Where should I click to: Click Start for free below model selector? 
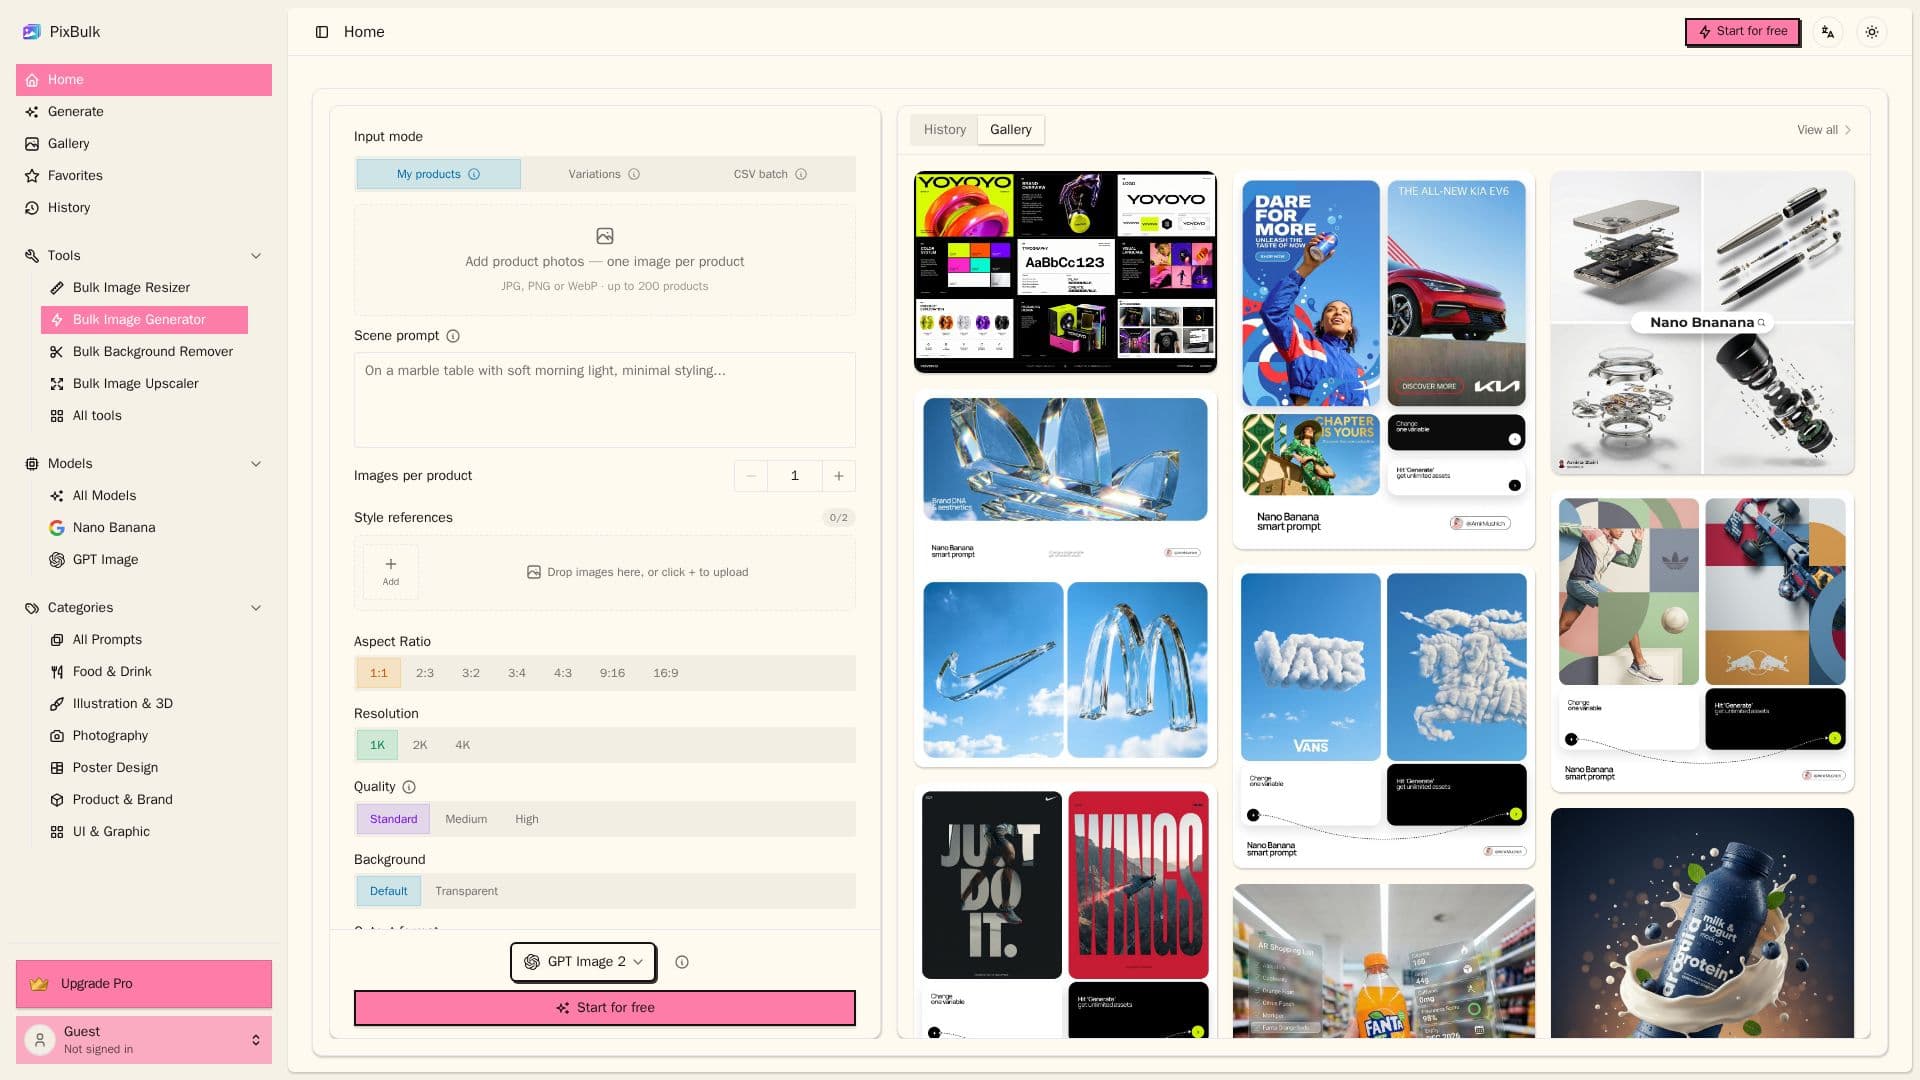(x=605, y=1008)
